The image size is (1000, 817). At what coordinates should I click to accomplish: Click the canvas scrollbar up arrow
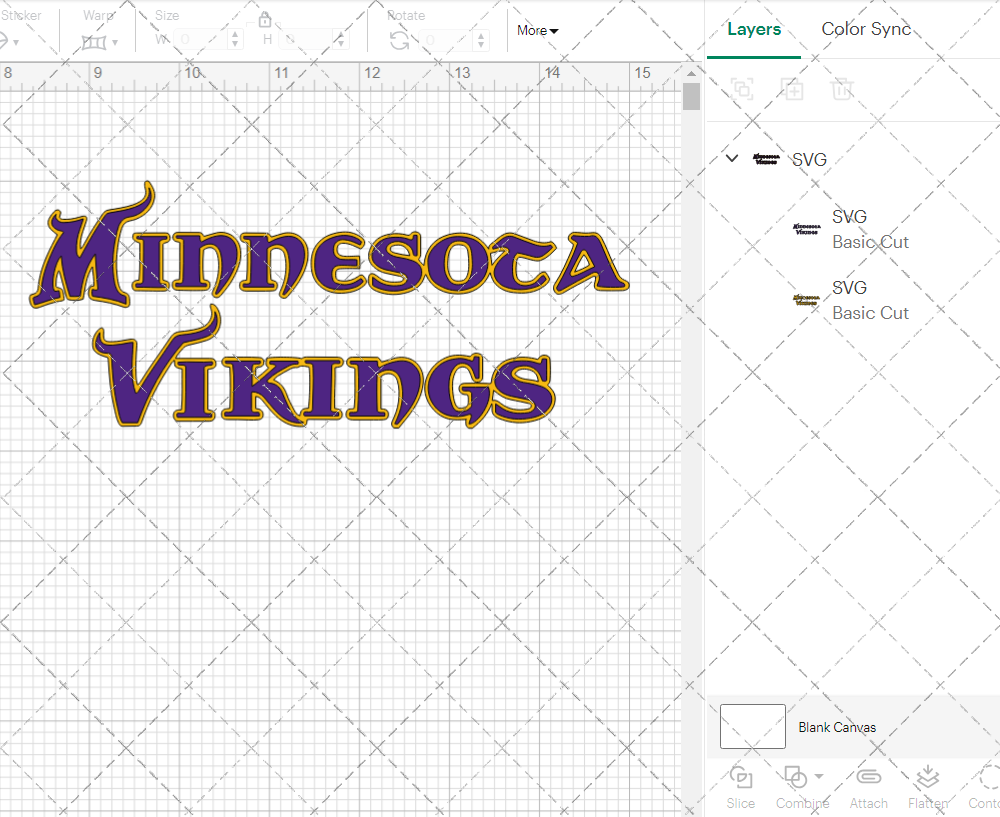tap(691, 73)
